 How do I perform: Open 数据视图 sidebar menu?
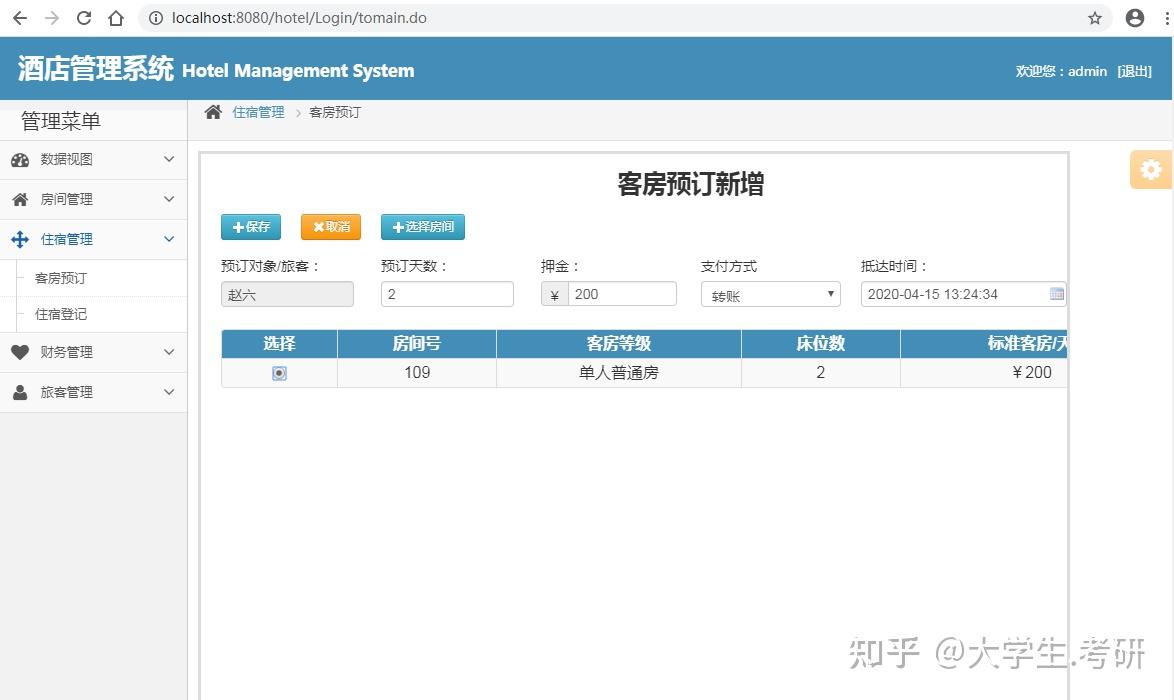click(x=94, y=159)
